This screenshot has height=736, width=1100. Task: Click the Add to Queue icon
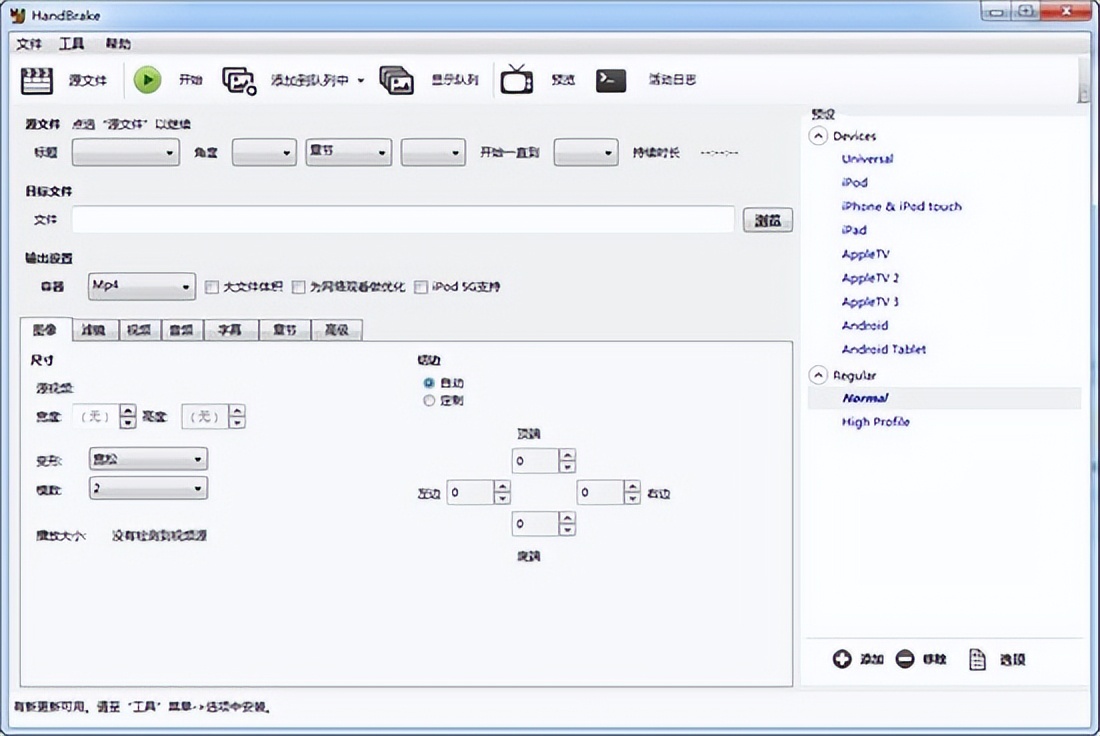[240, 80]
